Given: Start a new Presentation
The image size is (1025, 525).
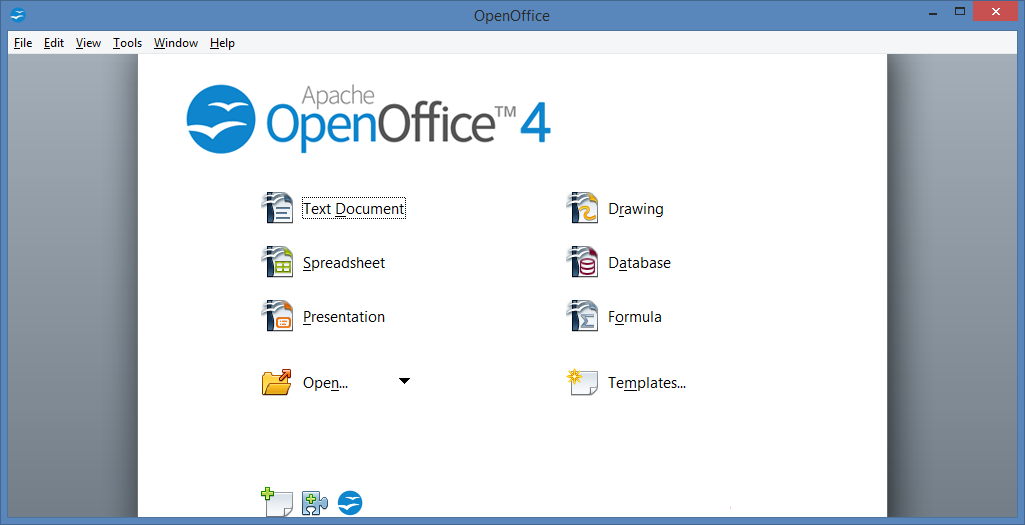Looking at the screenshot, I should 344,317.
